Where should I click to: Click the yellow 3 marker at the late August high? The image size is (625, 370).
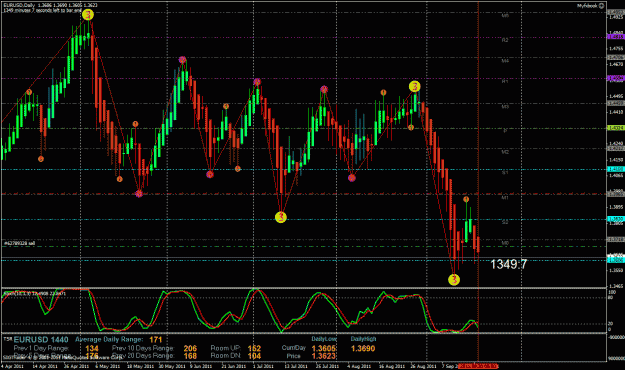[415, 86]
